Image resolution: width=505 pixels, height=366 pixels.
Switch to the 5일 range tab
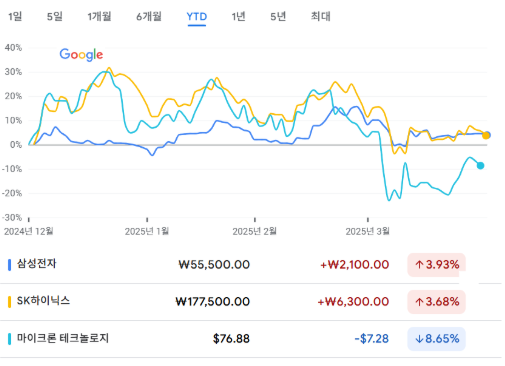coord(55,16)
